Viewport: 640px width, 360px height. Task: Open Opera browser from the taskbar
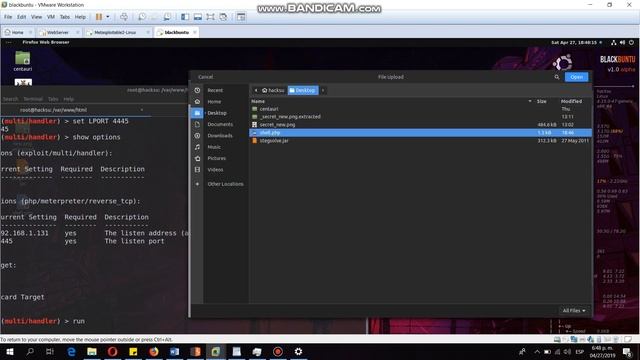[113, 351]
